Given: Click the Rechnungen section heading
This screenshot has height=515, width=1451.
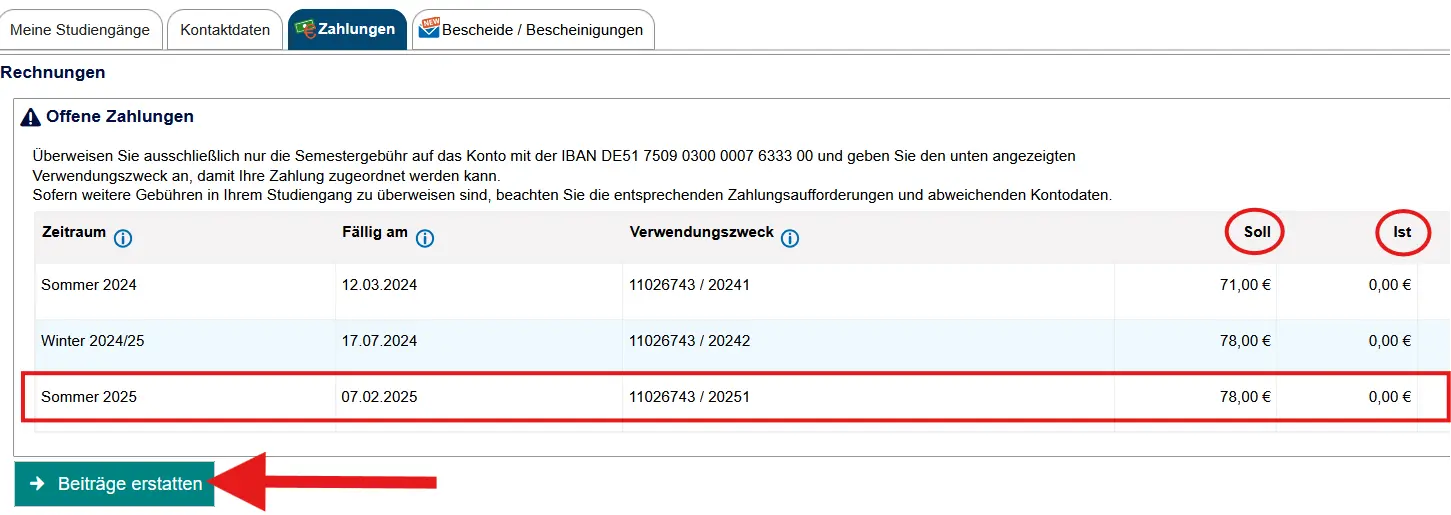Looking at the screenshot, I should [x=53, y=72].
